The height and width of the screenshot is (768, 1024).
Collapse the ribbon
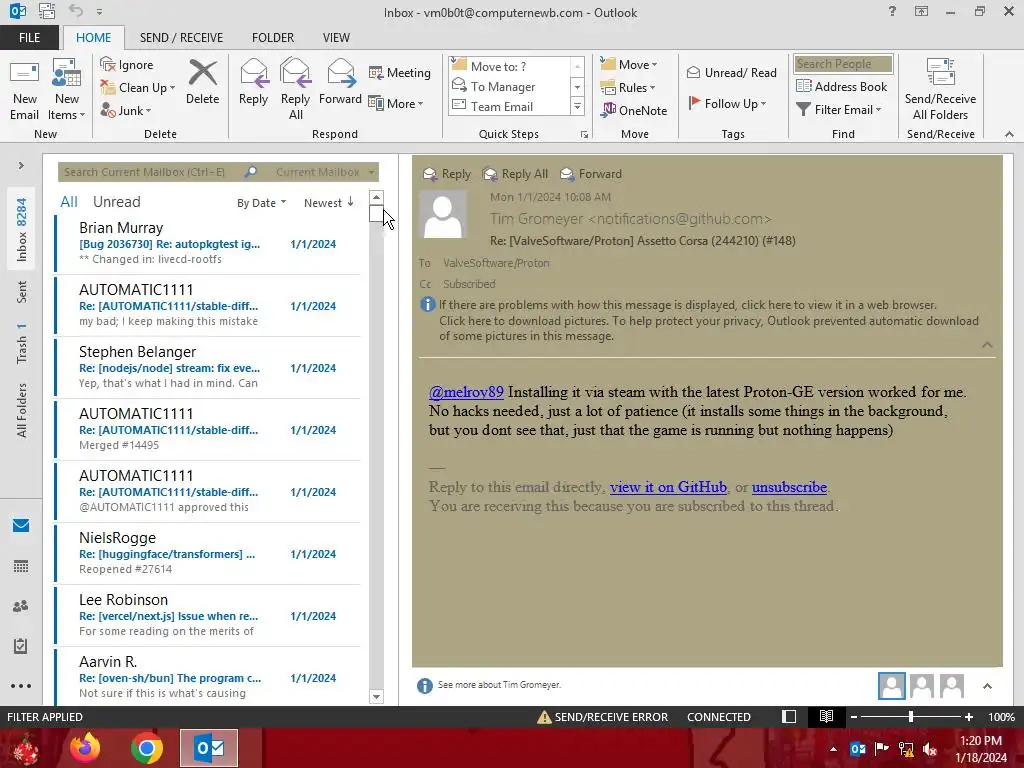[x=1009, y=134]
